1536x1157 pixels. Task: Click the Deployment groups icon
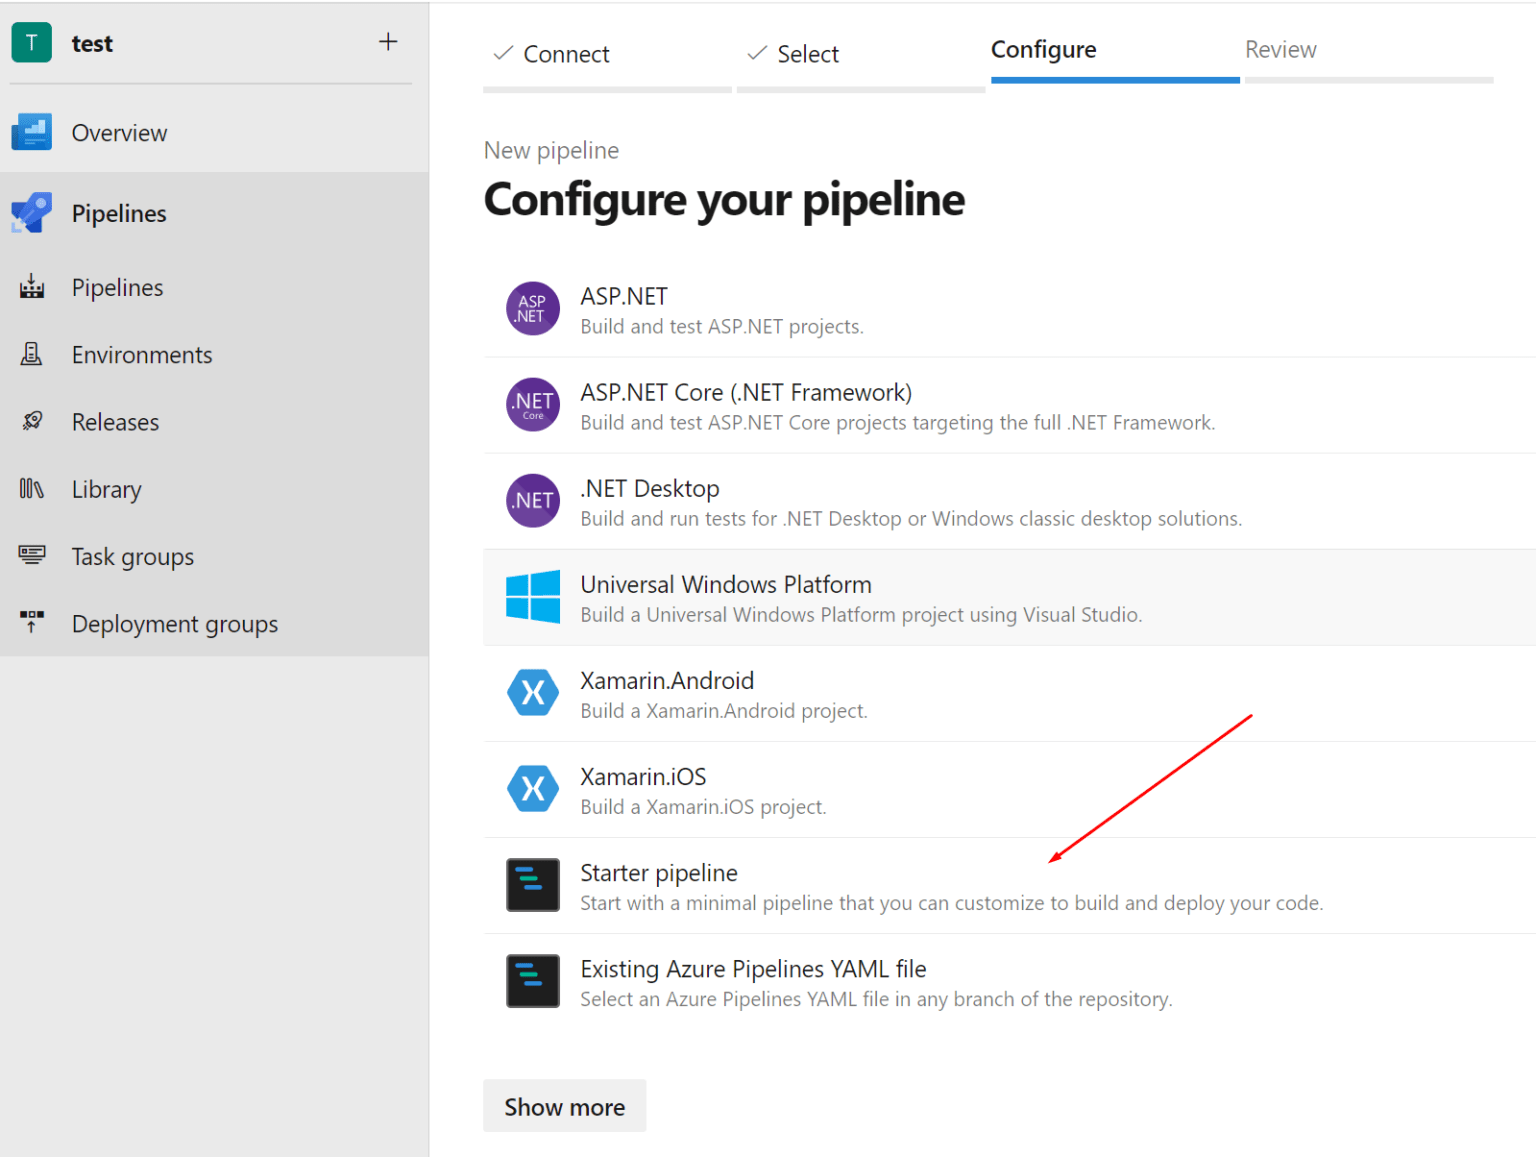point(31,622)
